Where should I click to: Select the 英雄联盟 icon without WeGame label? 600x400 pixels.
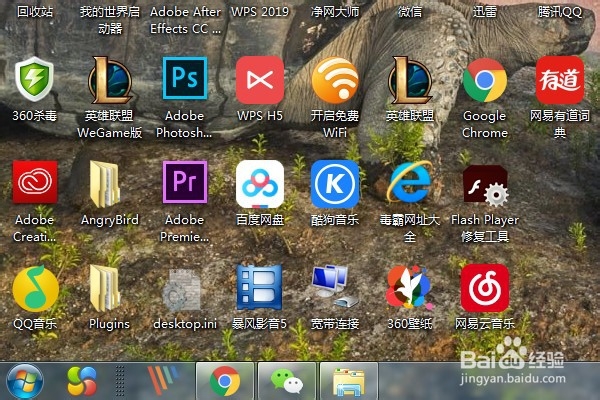tap(409, 80)
